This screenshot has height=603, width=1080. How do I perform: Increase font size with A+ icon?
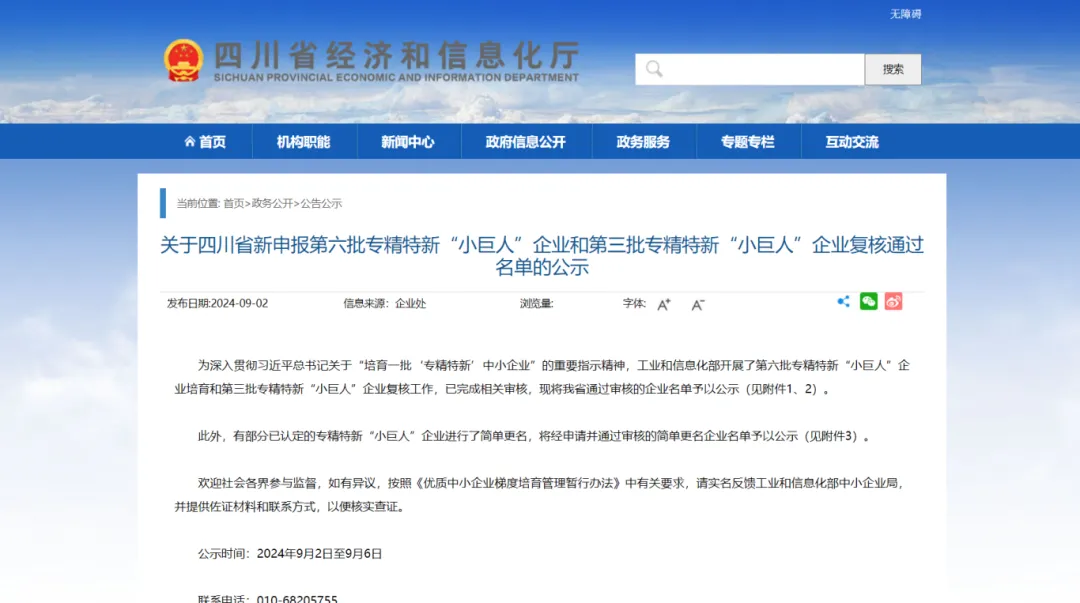click(663, 304)
